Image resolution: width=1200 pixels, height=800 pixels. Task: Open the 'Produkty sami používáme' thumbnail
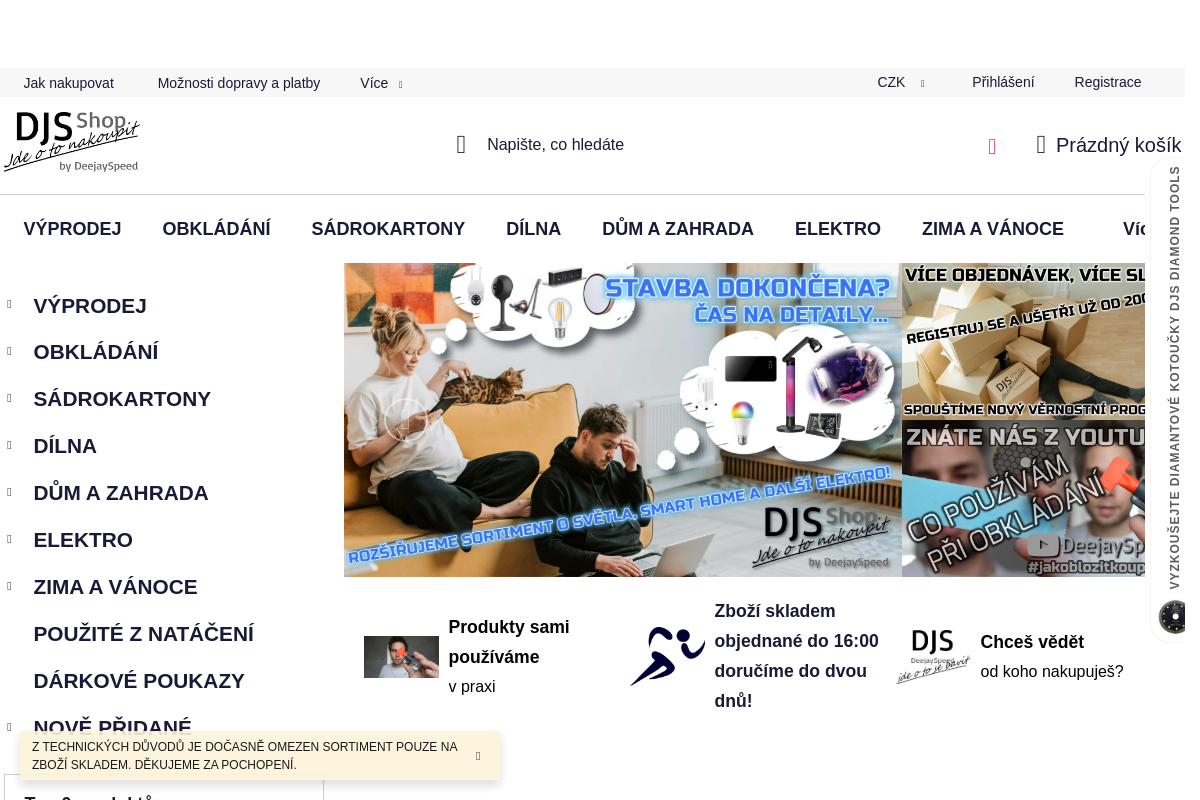[x=401, y=657]
